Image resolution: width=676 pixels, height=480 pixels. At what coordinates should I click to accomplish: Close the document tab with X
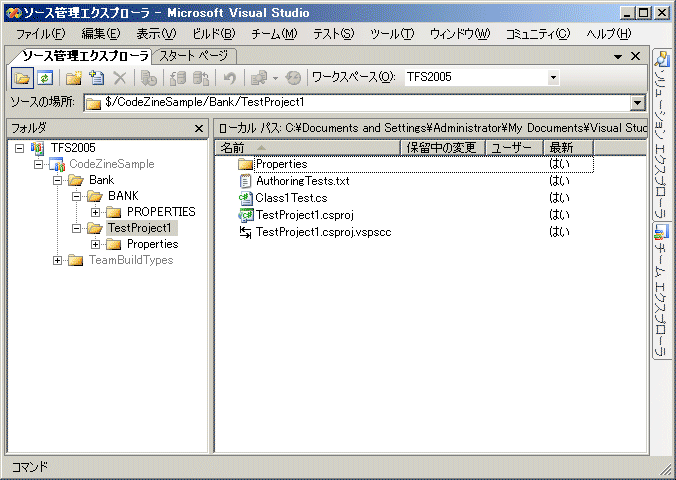pos(635,56)
